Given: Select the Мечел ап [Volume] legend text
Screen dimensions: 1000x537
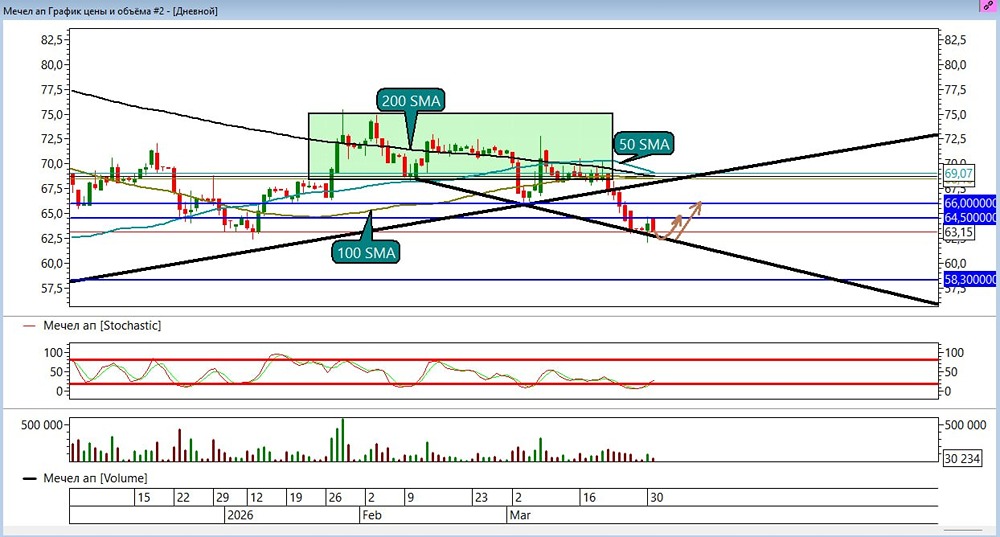Looking at the screenshot, I should coord(95,478).
